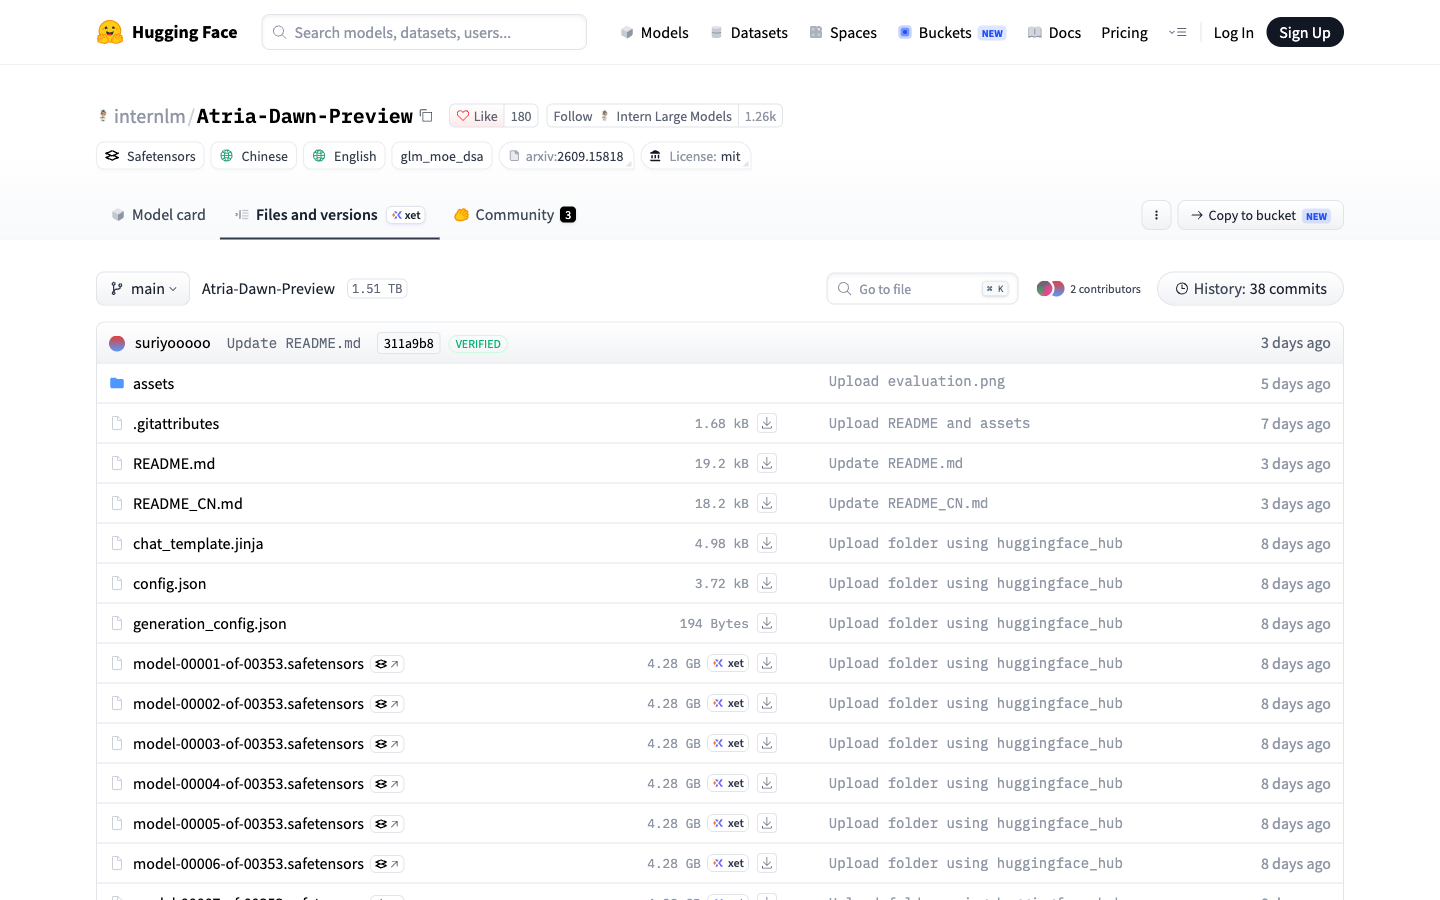Click the contributors avatars
Image resolution: width=1440 pixels, height=900 pixels.
[1050, 289]
